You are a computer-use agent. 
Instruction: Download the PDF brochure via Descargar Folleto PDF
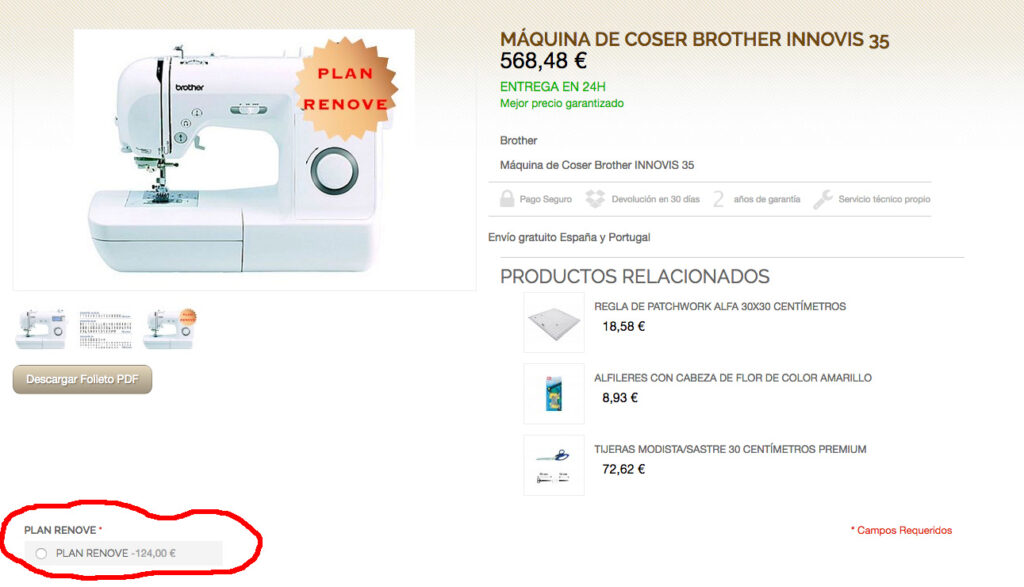click(x=82, y=379)
